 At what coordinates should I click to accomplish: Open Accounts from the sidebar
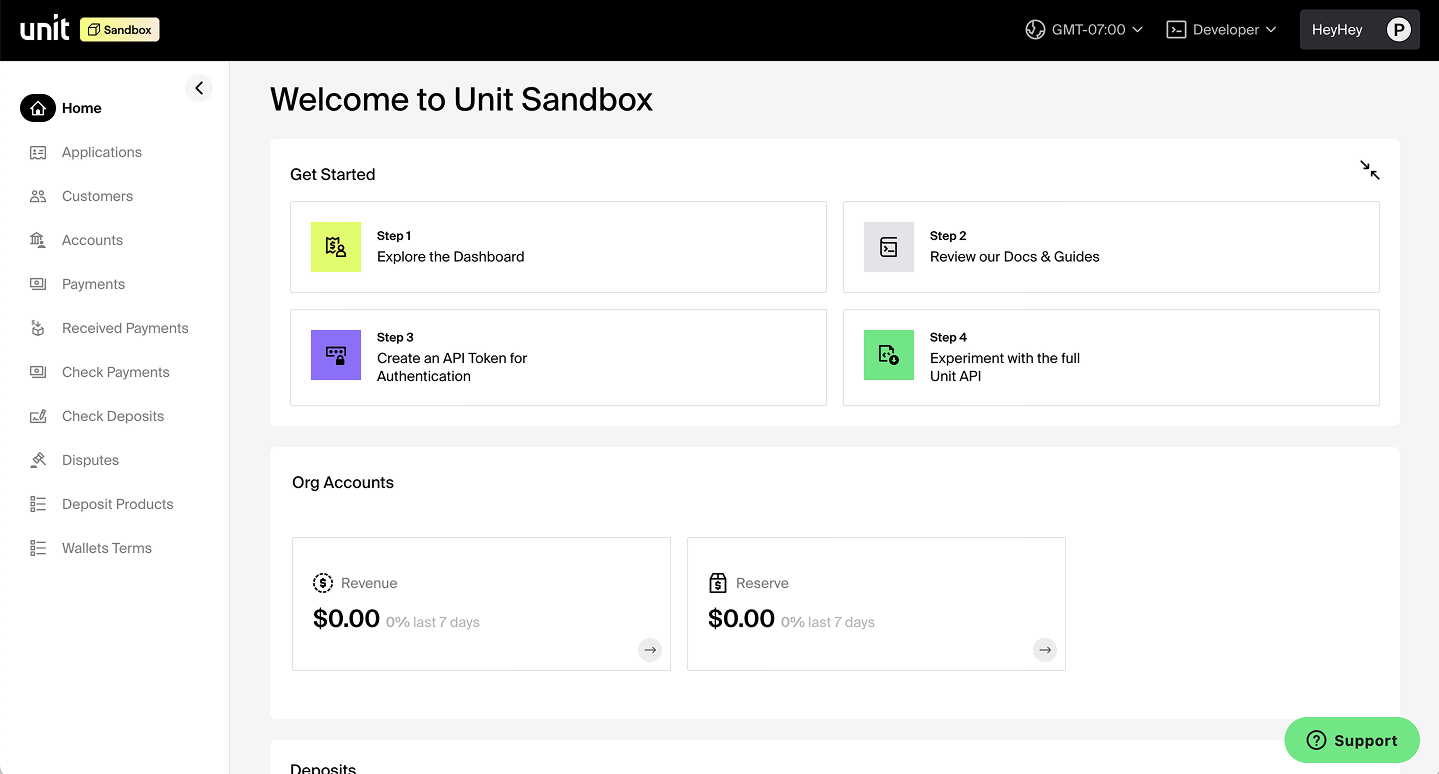tap(92, 240)
